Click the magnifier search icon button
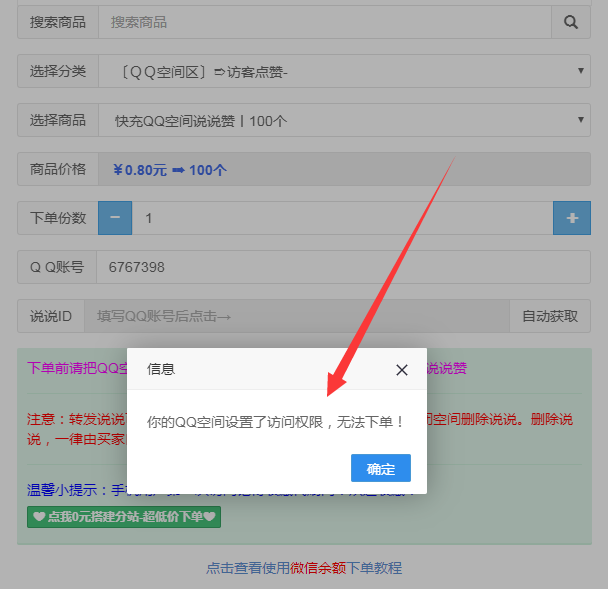Viewport: 608px width, 589px height. (571, 22)
